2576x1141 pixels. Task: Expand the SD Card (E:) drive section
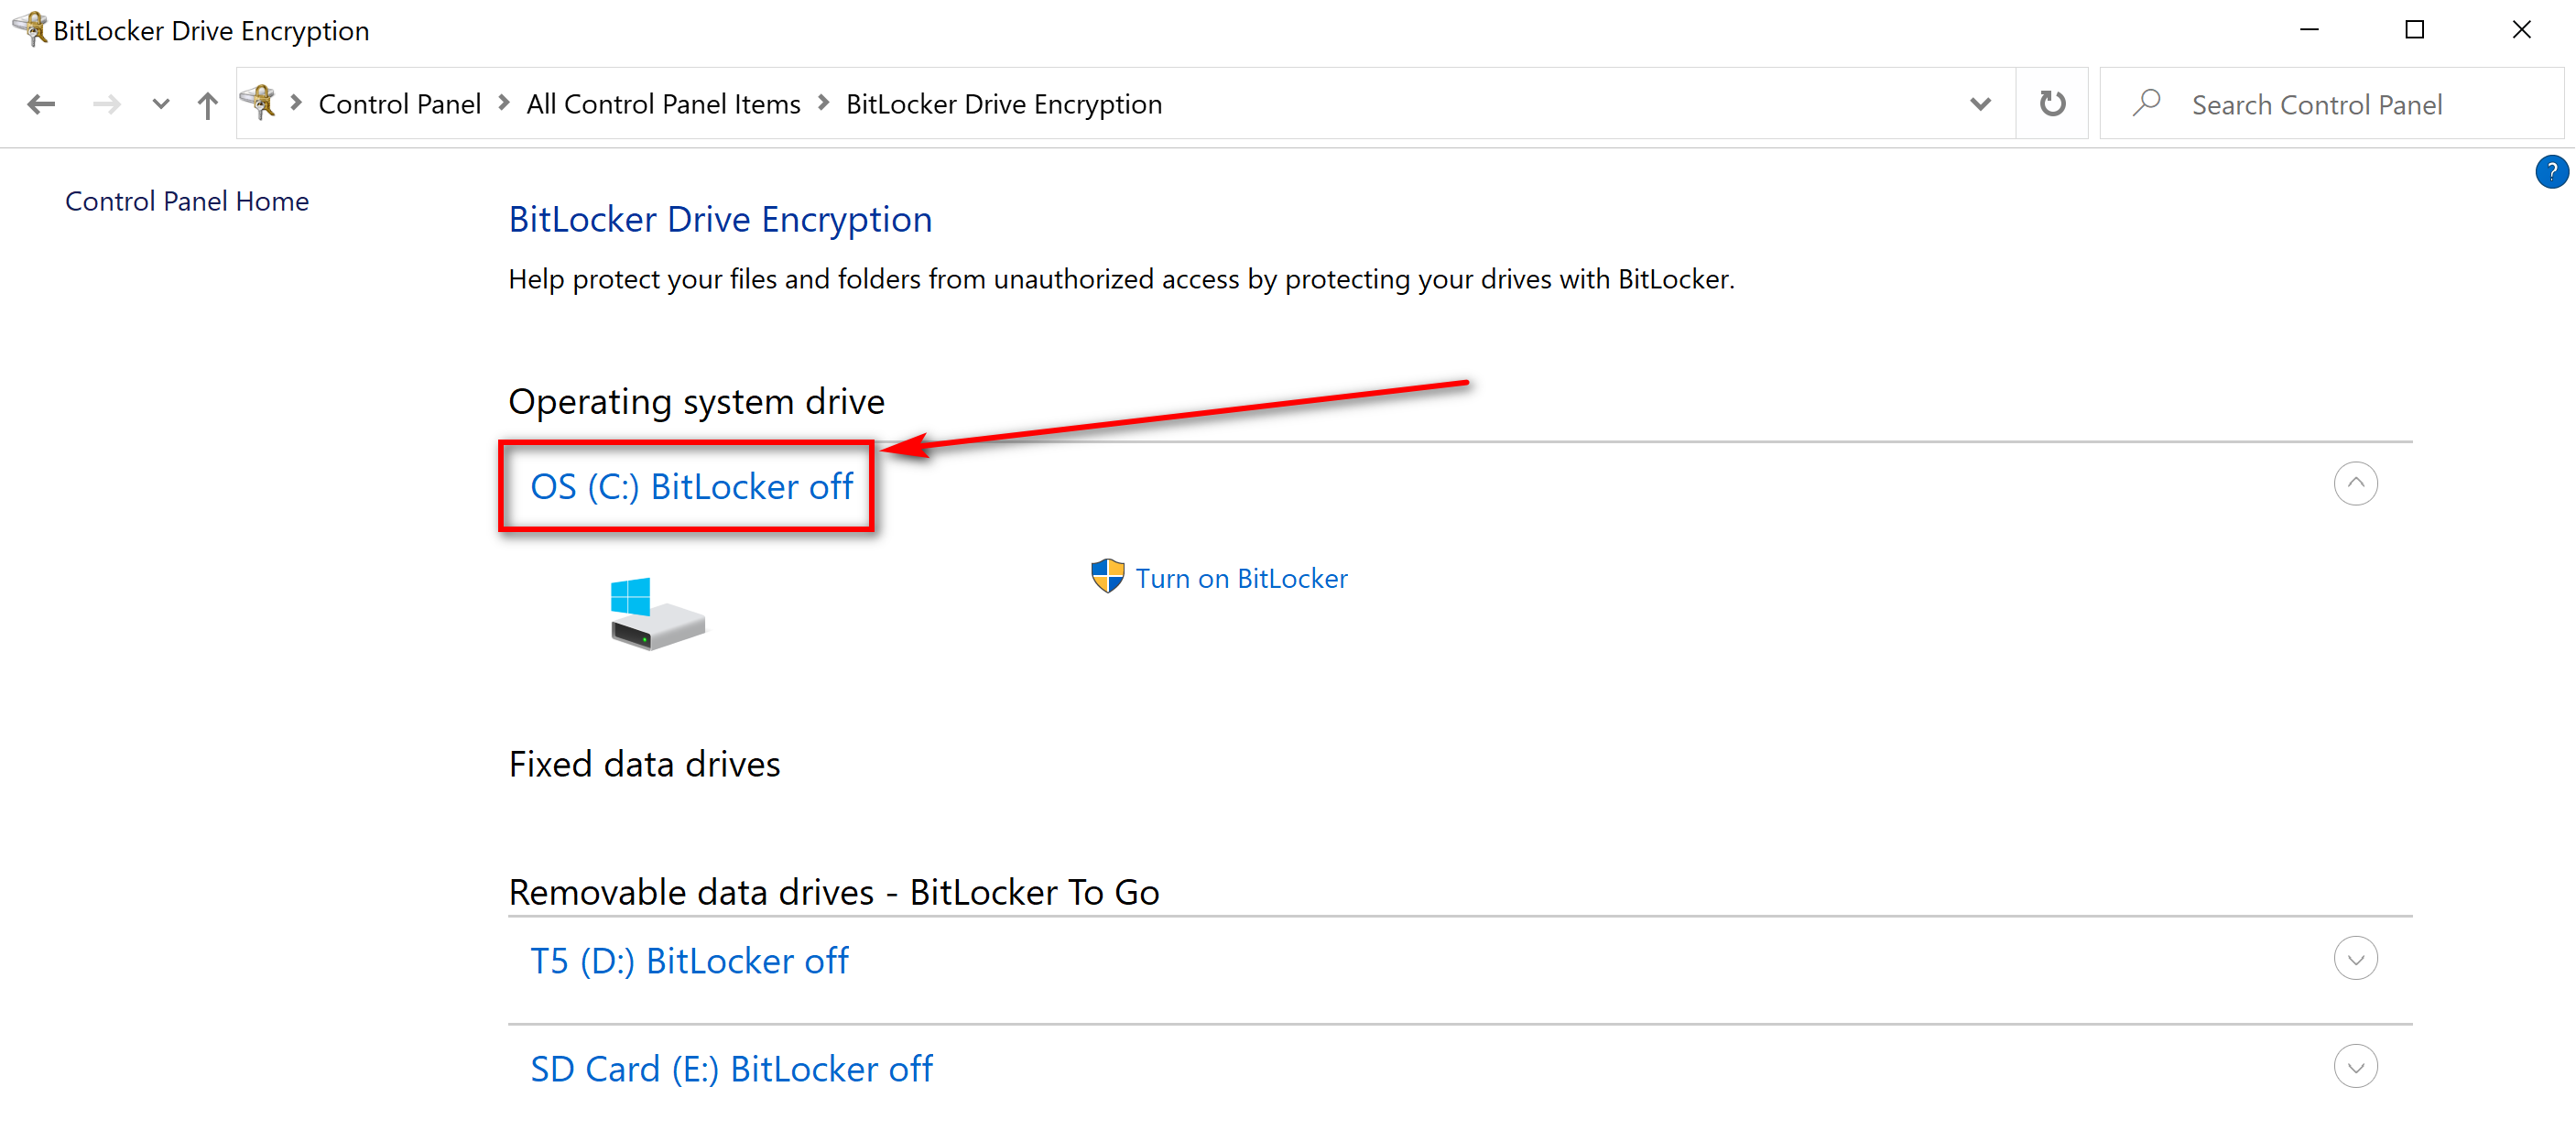pyautogui.click(x=2355, y=1067)
